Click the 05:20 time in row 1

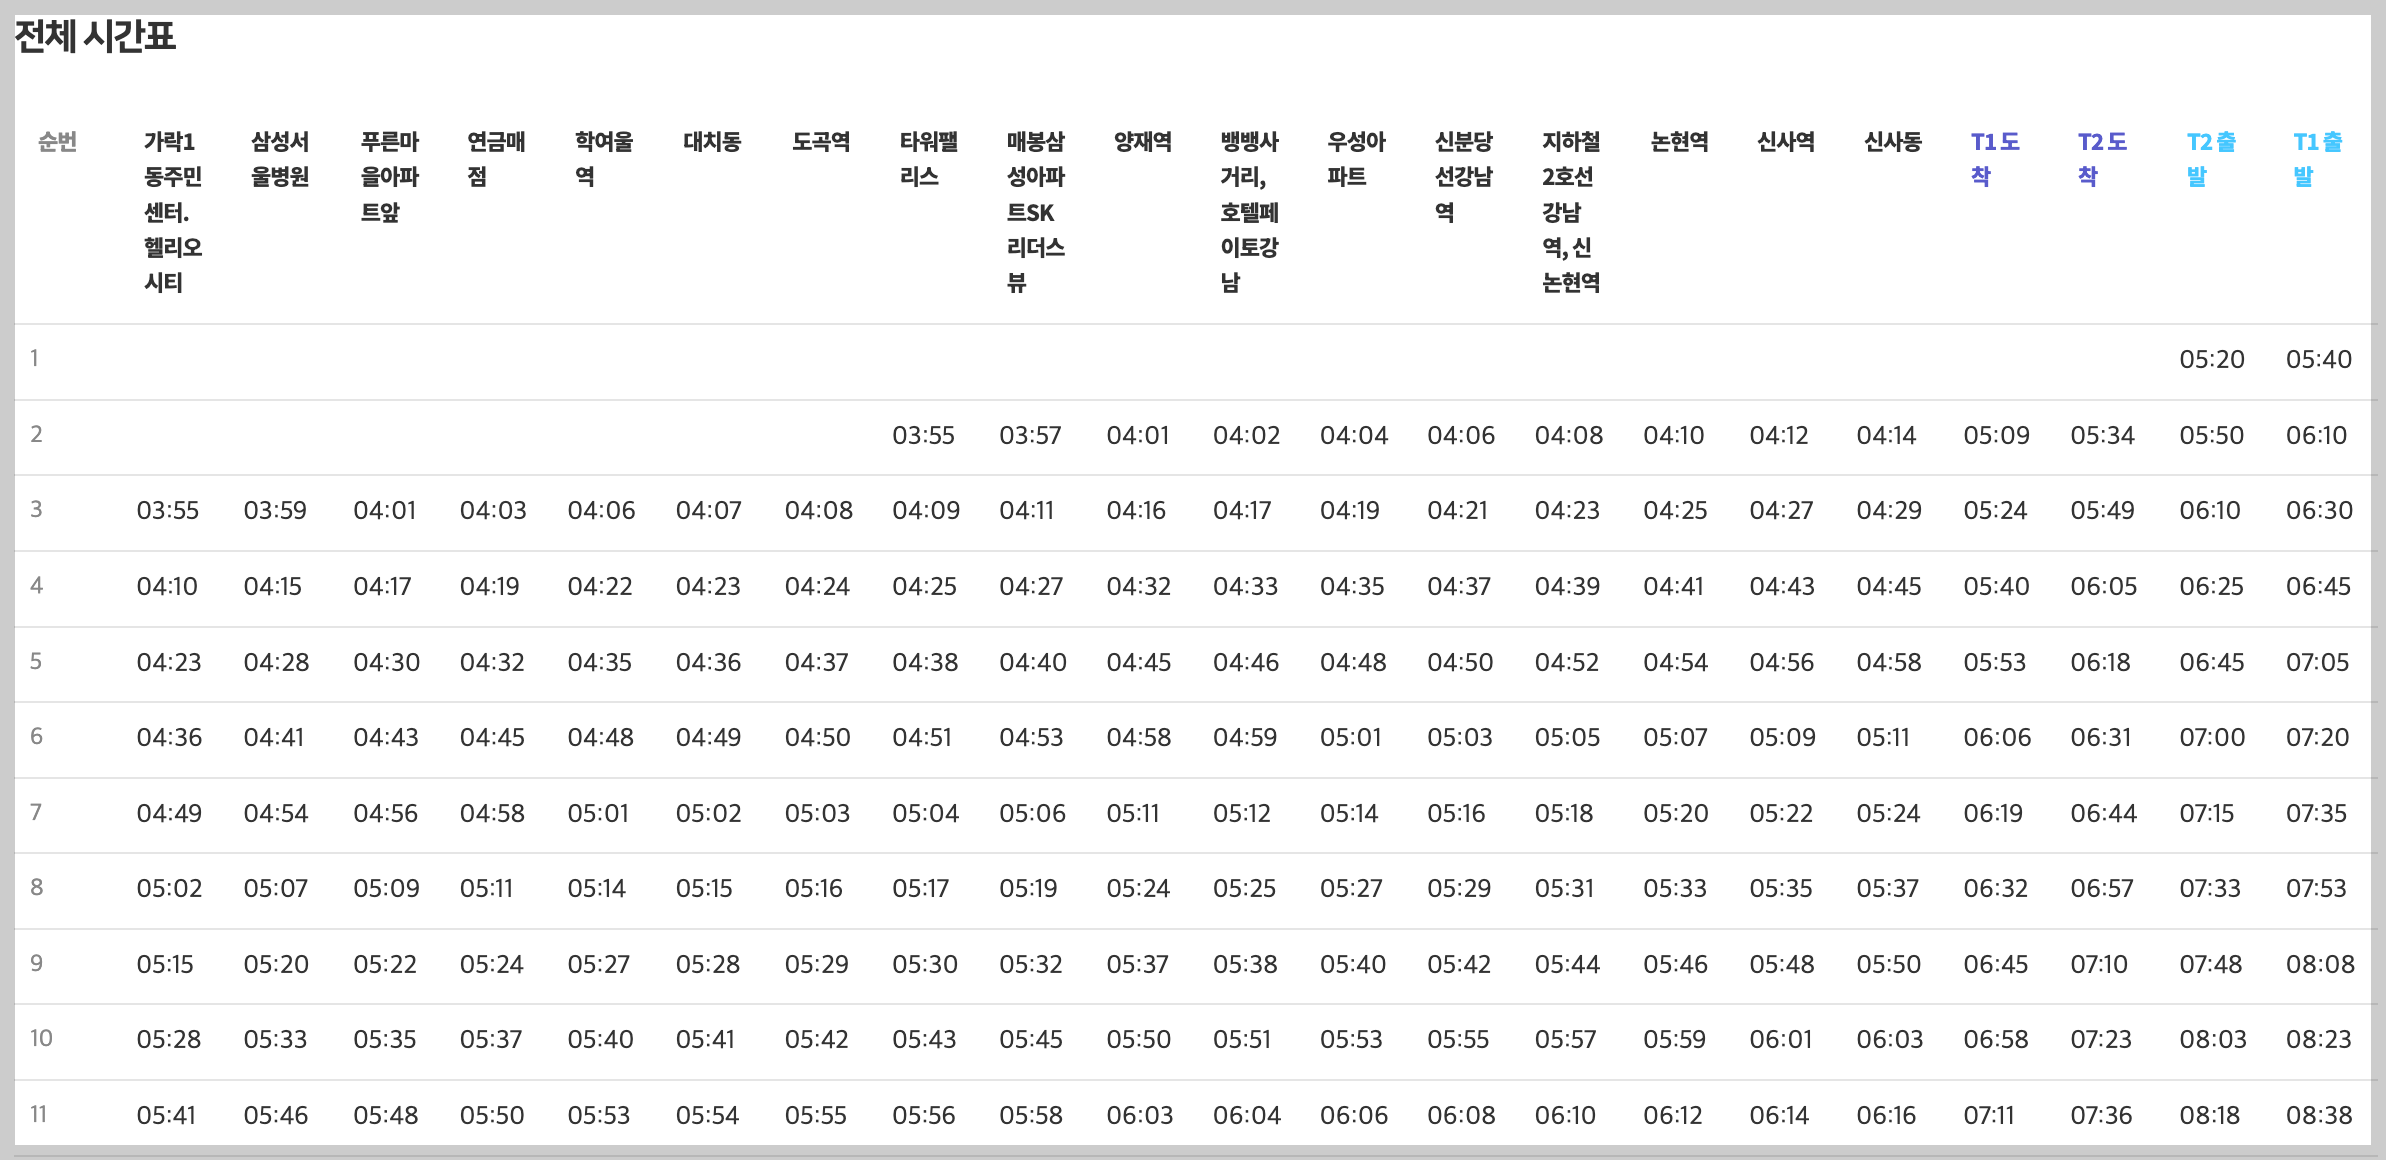pyautogui.click(x=2211, y=359)
